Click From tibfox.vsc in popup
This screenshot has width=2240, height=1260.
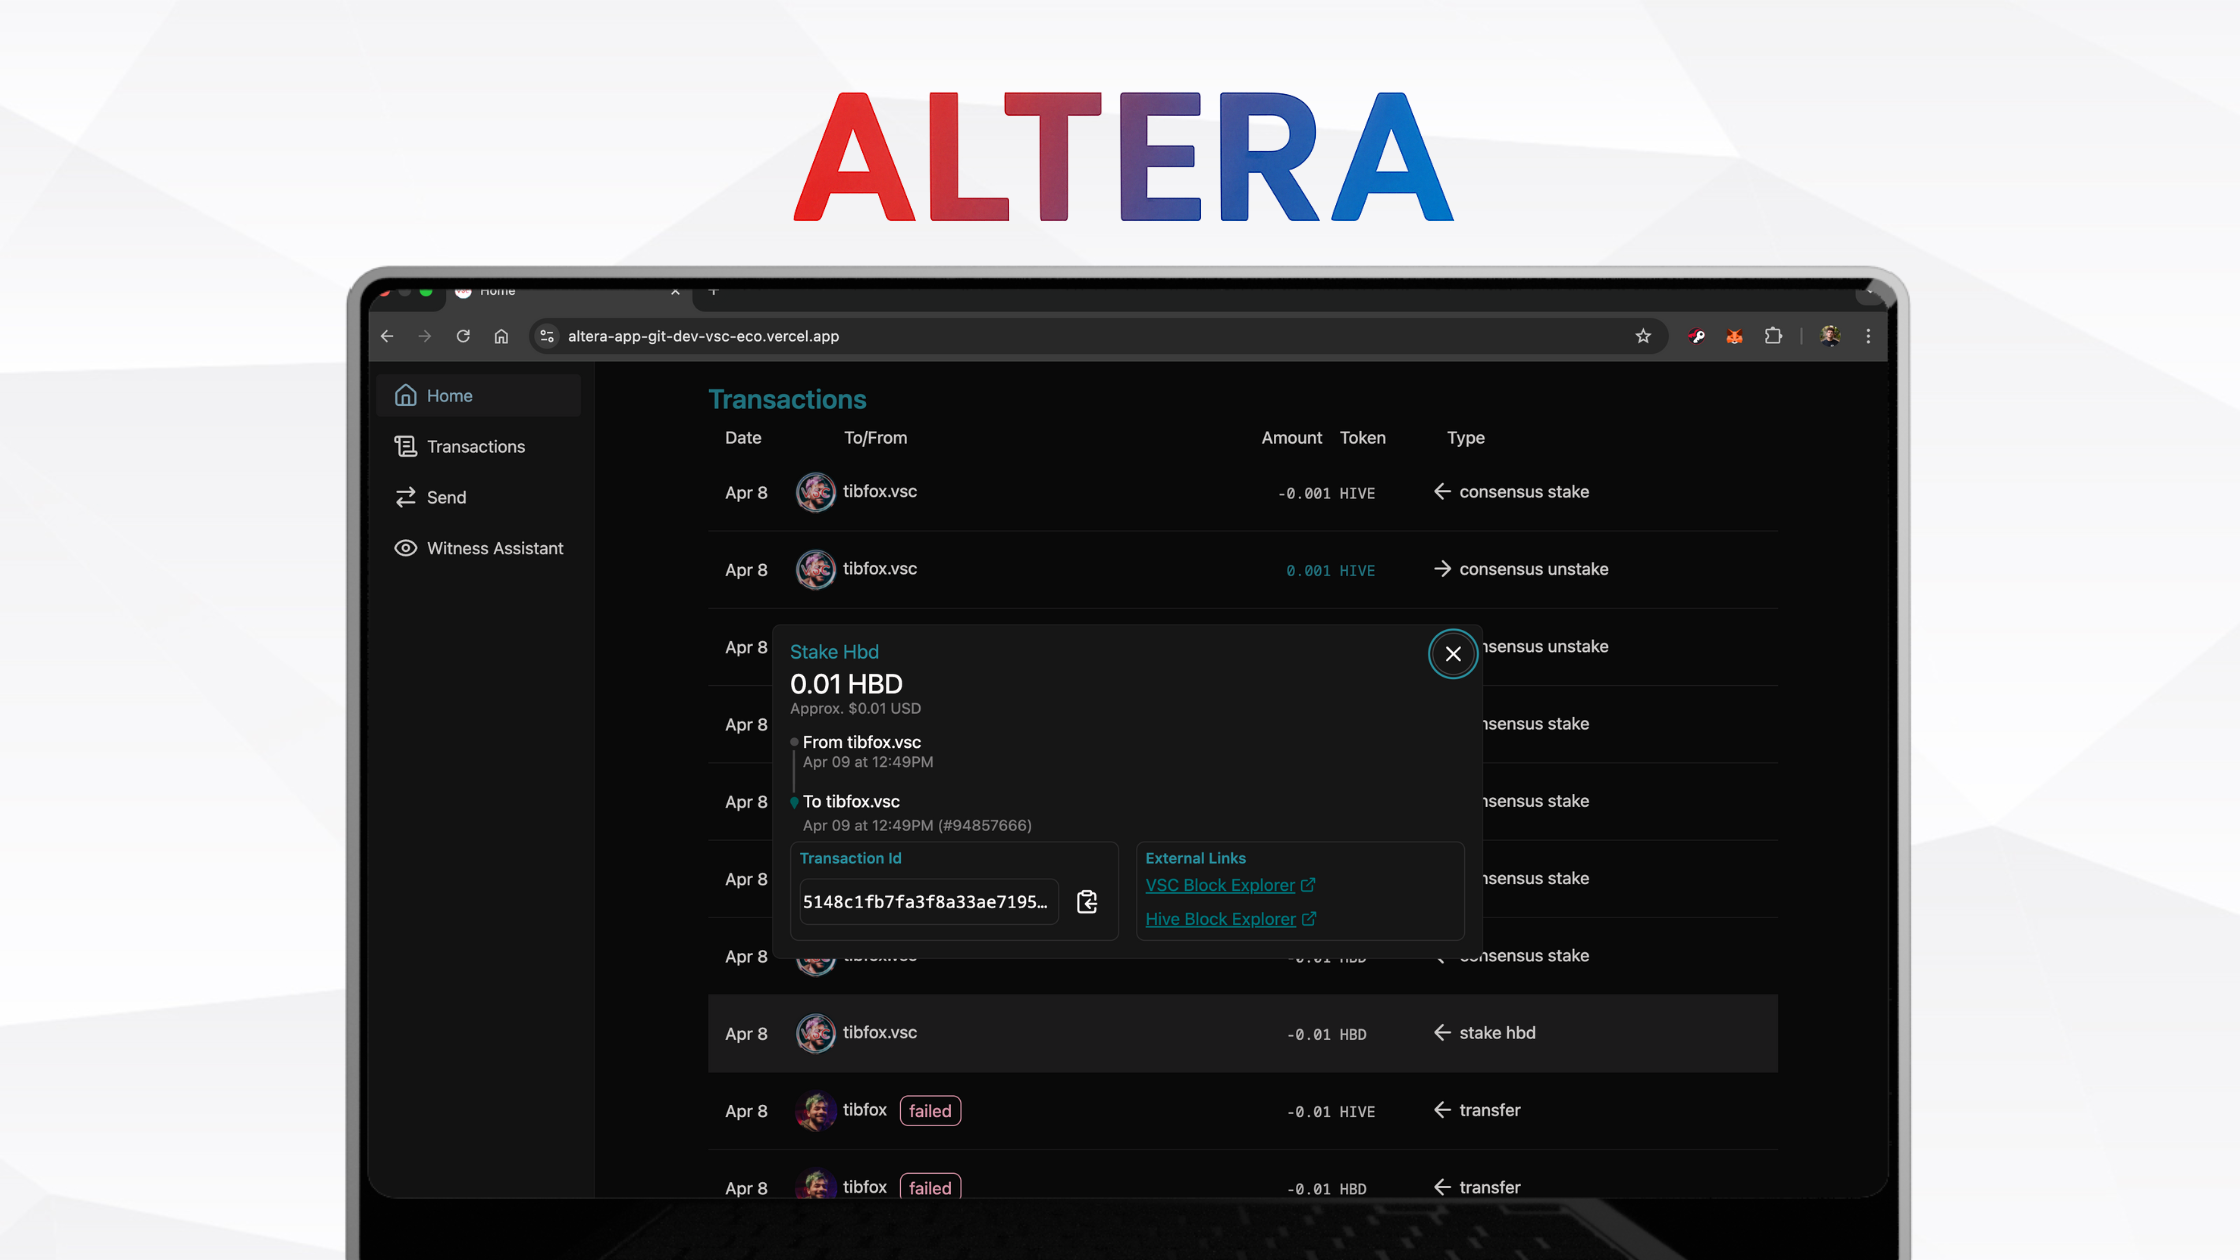click(x=862, y=743)
